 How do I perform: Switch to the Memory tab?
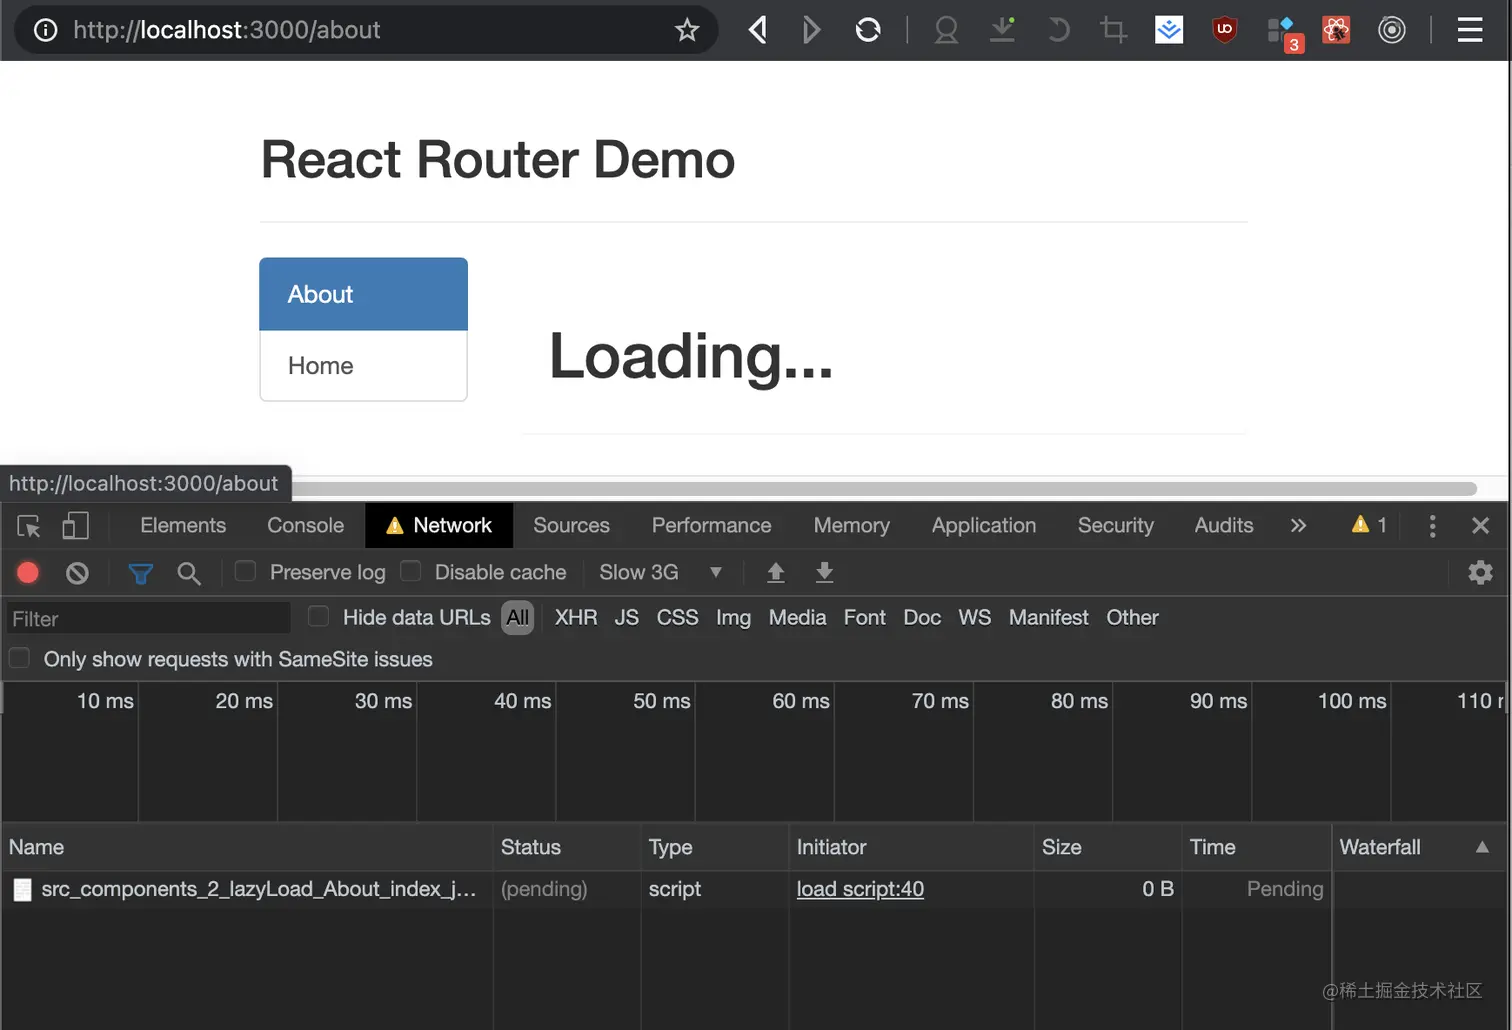pyautogui.click(x=851, y=525)
